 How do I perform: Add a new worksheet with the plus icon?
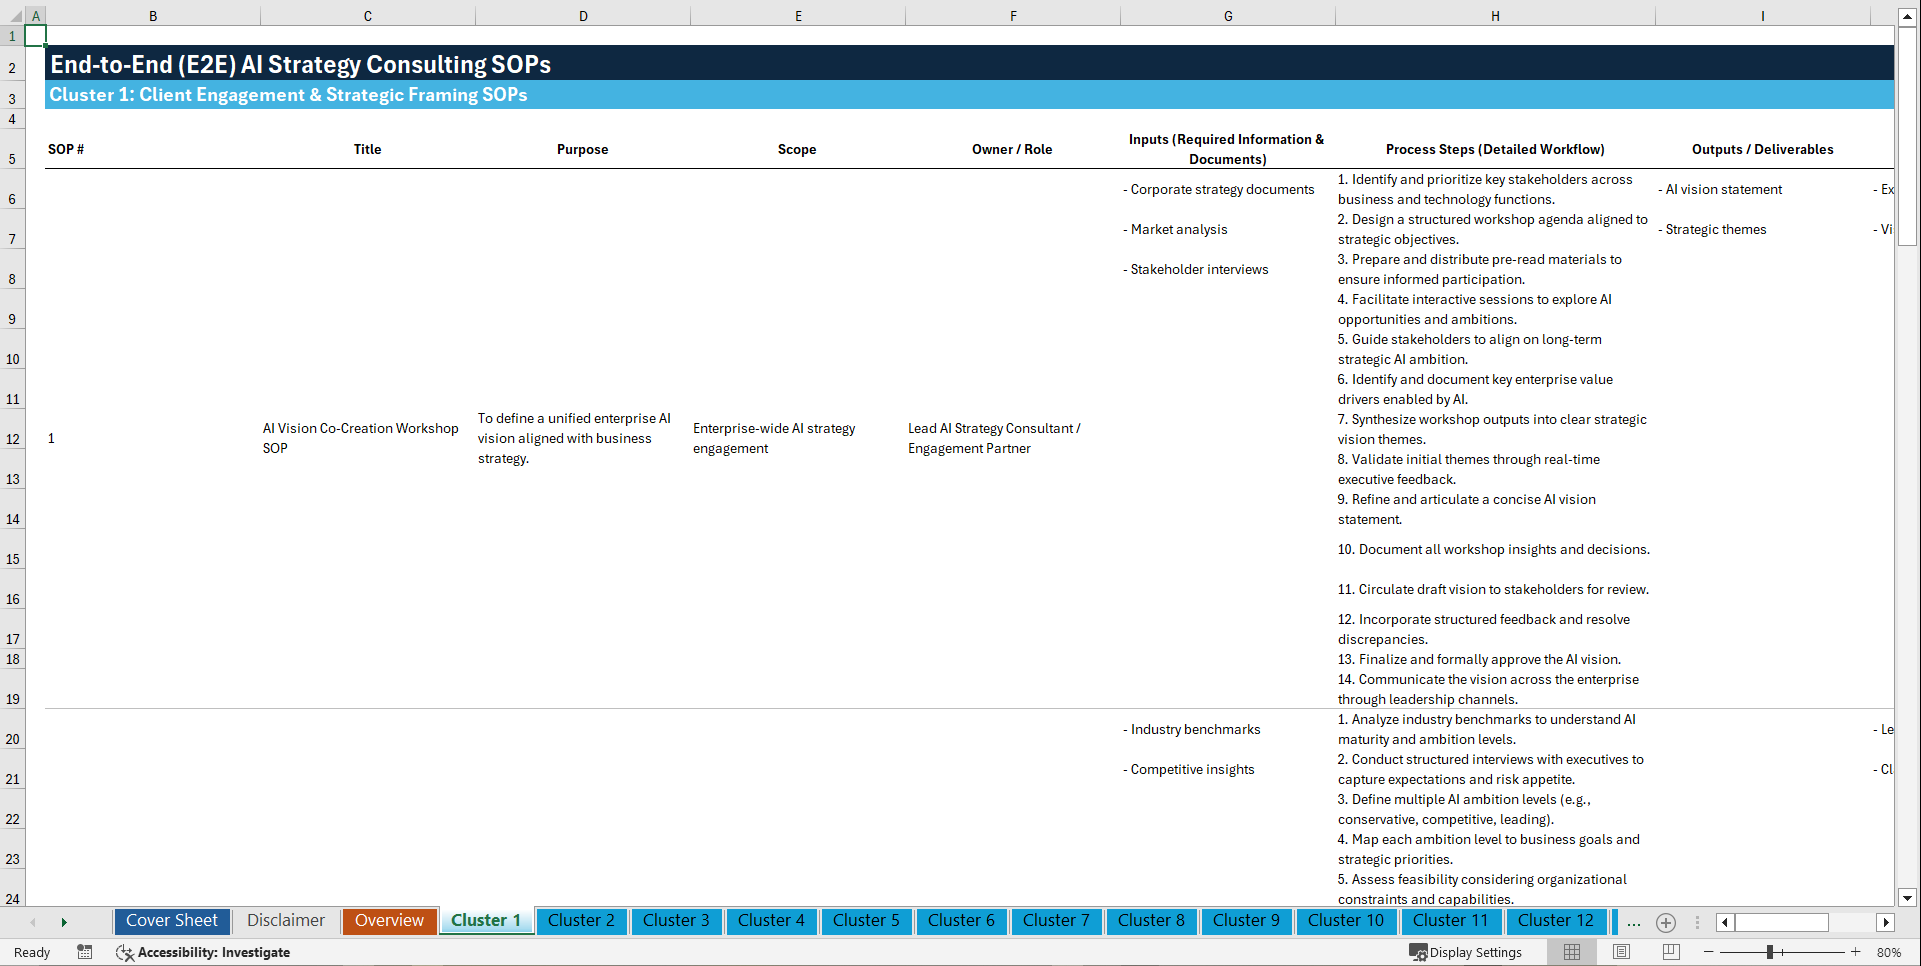tap(1666, 922)
